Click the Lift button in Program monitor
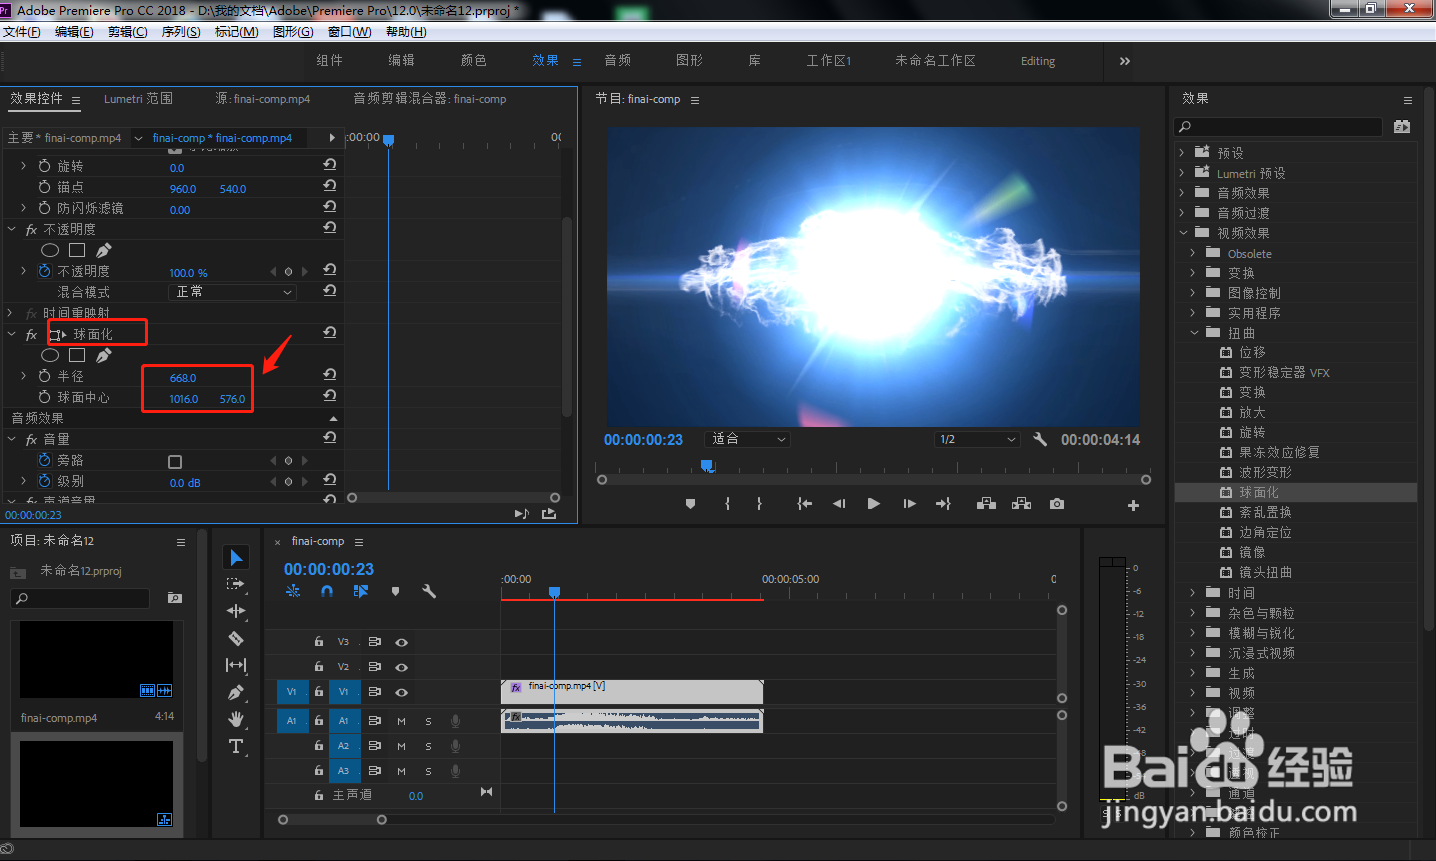Viewport: 1436px width, 861px height. [986, 504]
